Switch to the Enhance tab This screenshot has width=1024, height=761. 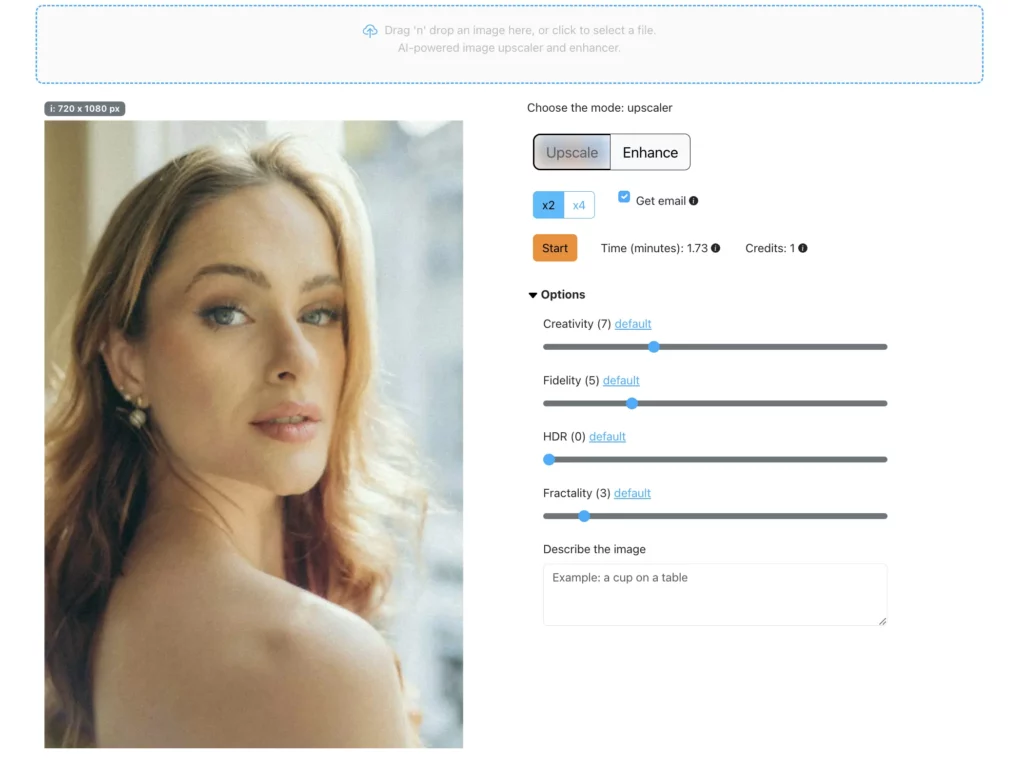650,152
